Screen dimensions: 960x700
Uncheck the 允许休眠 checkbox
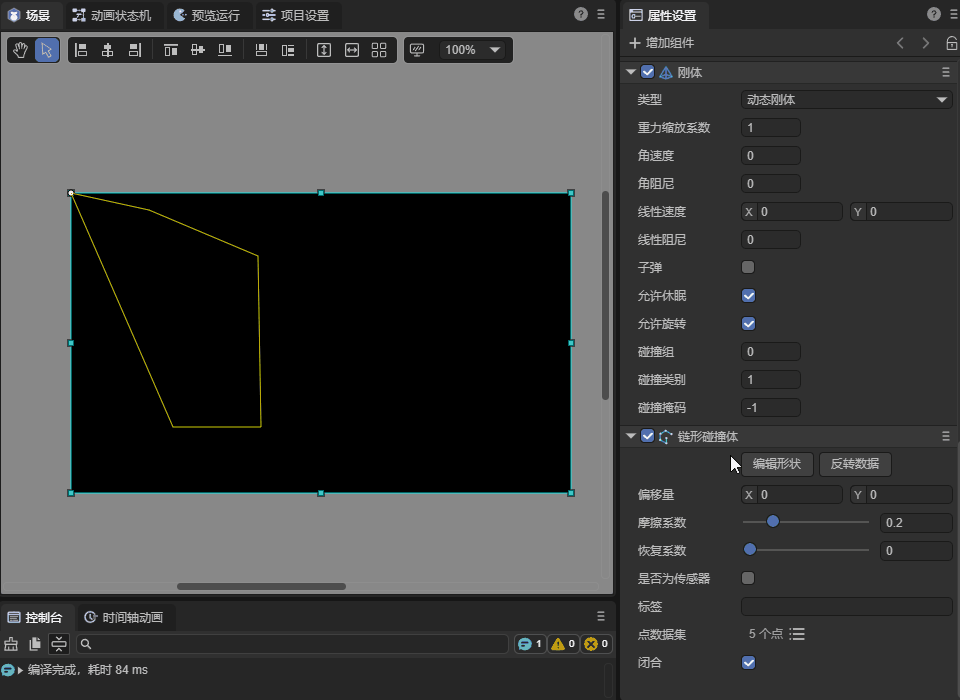pos(748,296)
